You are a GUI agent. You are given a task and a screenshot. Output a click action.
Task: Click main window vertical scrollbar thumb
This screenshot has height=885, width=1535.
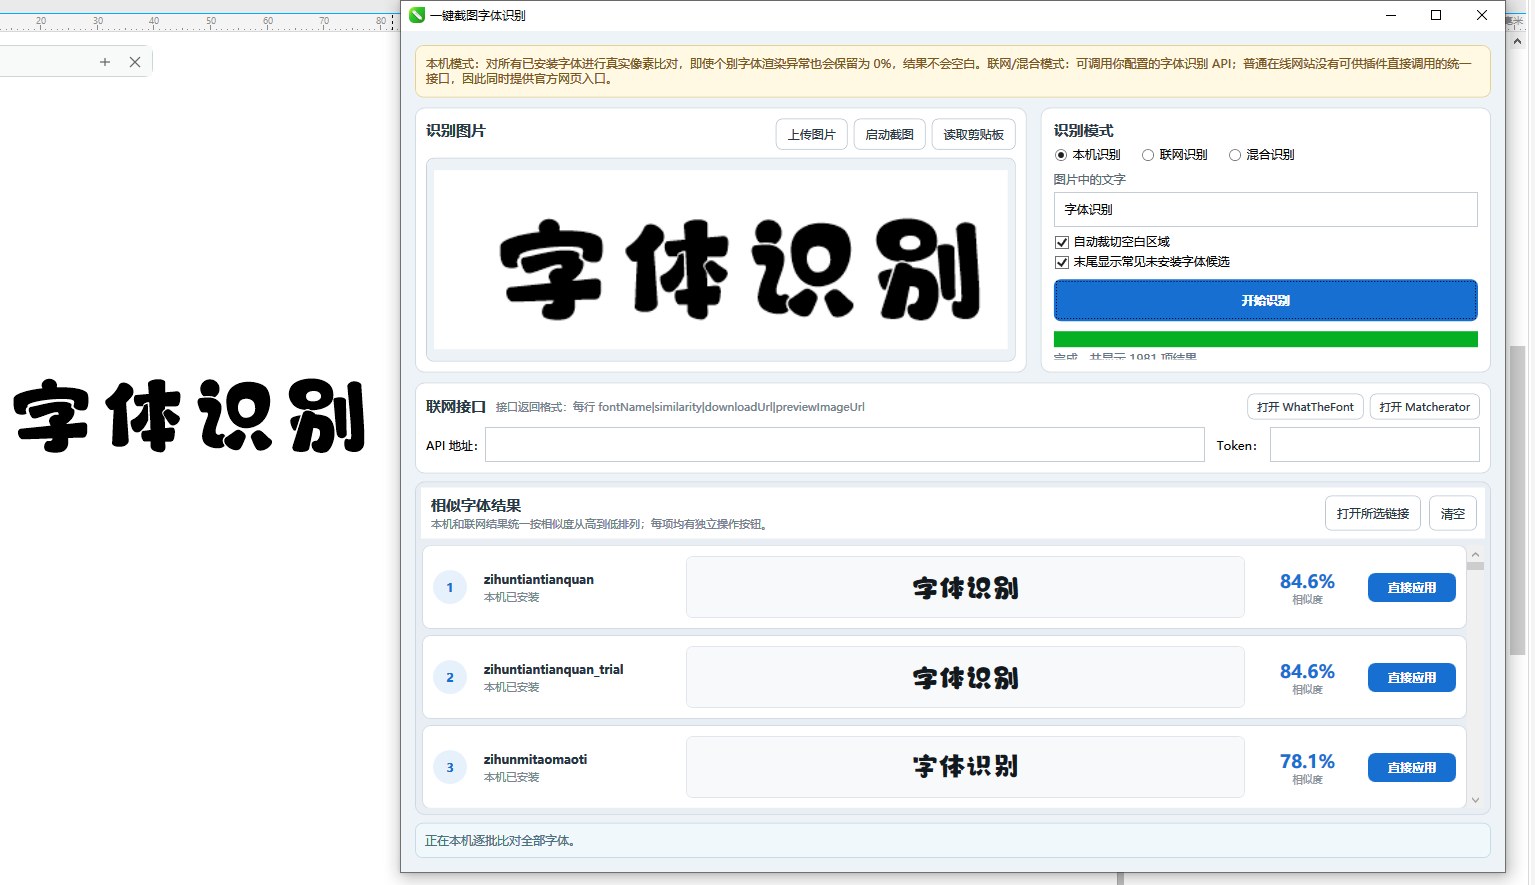(1517, 500)
